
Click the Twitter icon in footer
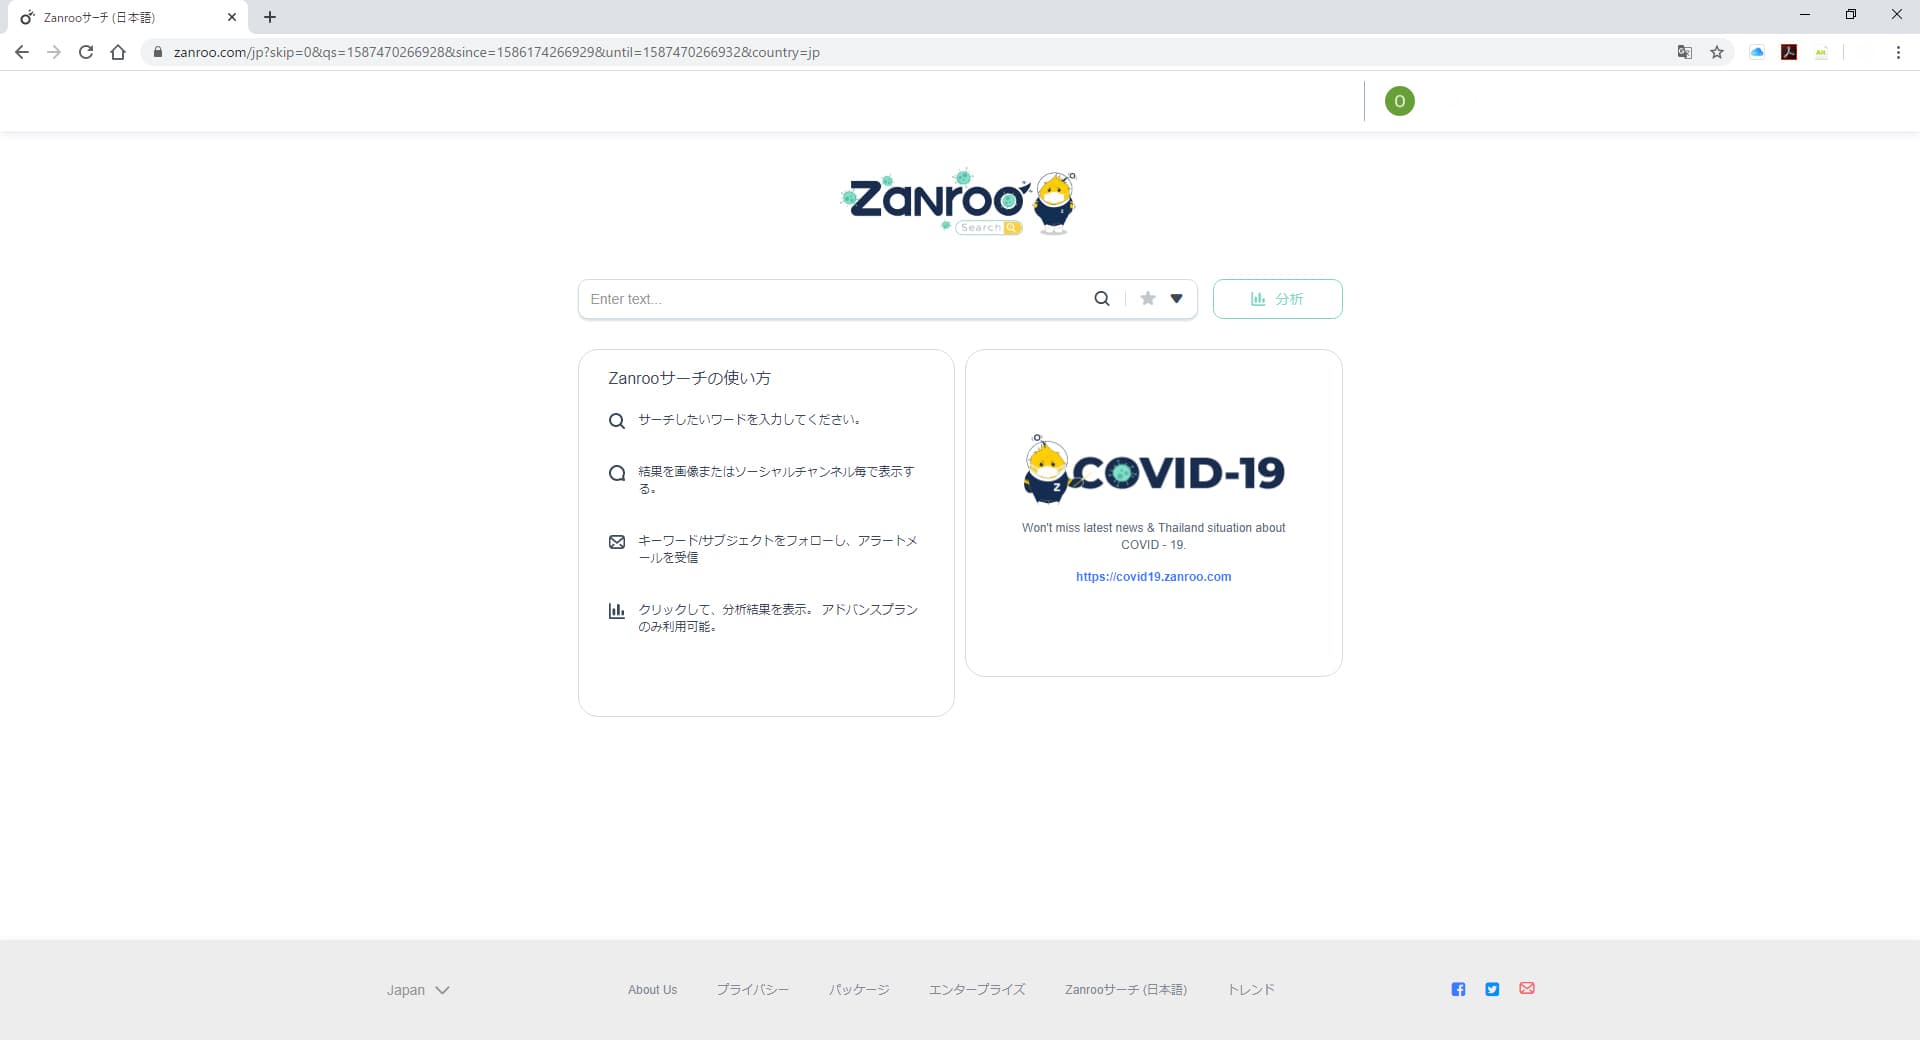point(1492,989)
